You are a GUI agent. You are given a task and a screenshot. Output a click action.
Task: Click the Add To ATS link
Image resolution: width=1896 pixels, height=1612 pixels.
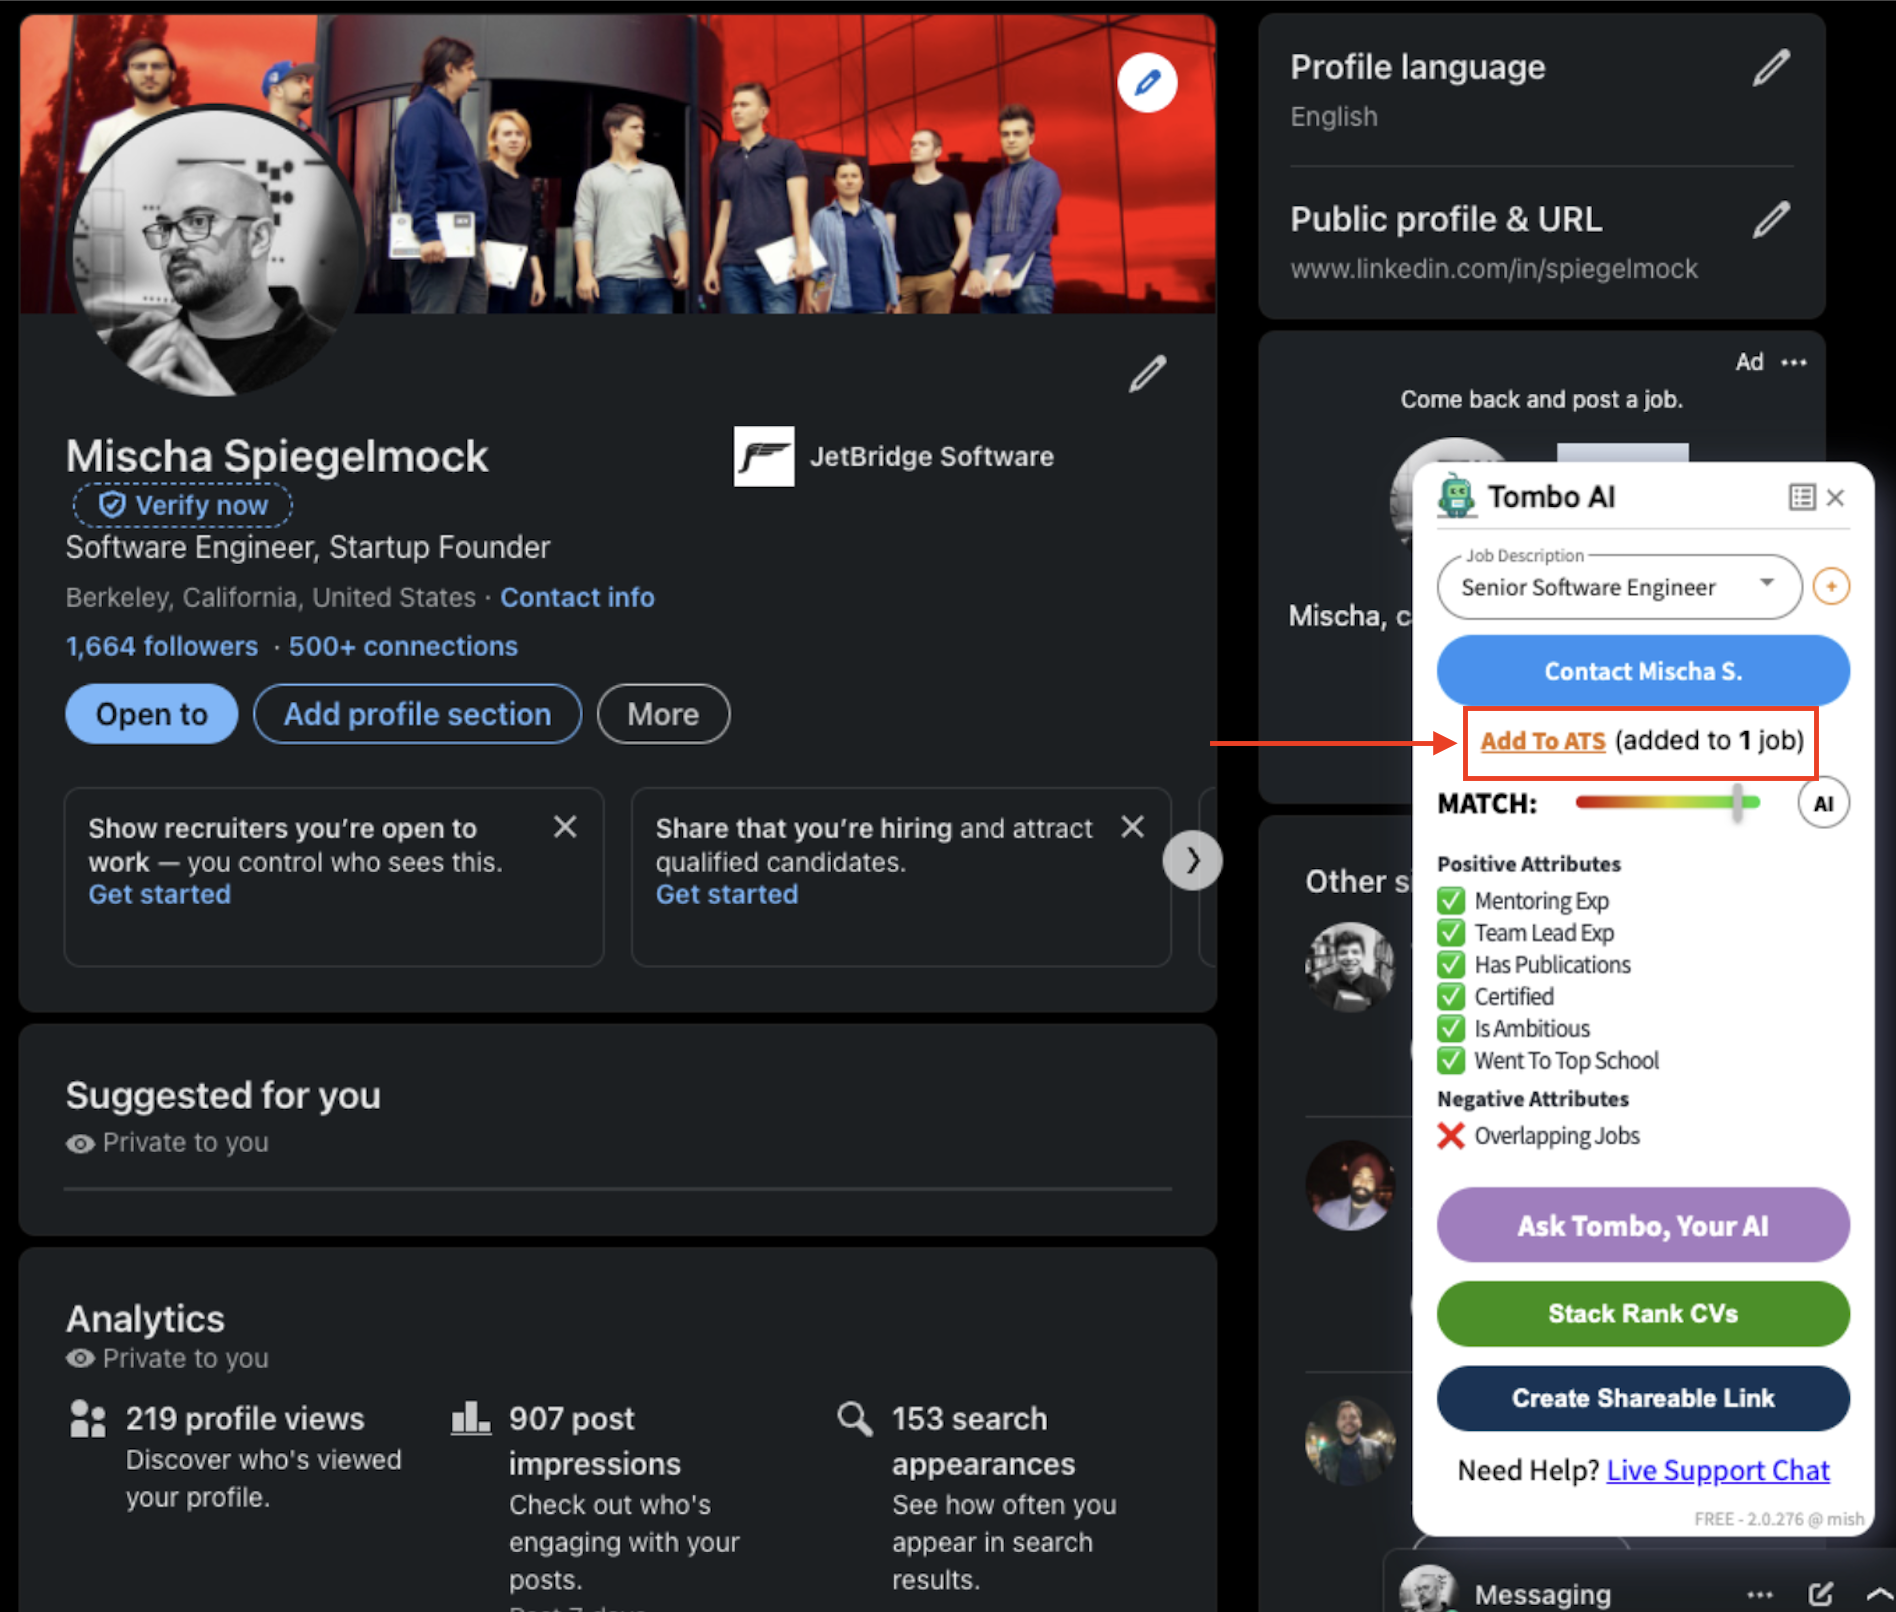(1542, 741)
